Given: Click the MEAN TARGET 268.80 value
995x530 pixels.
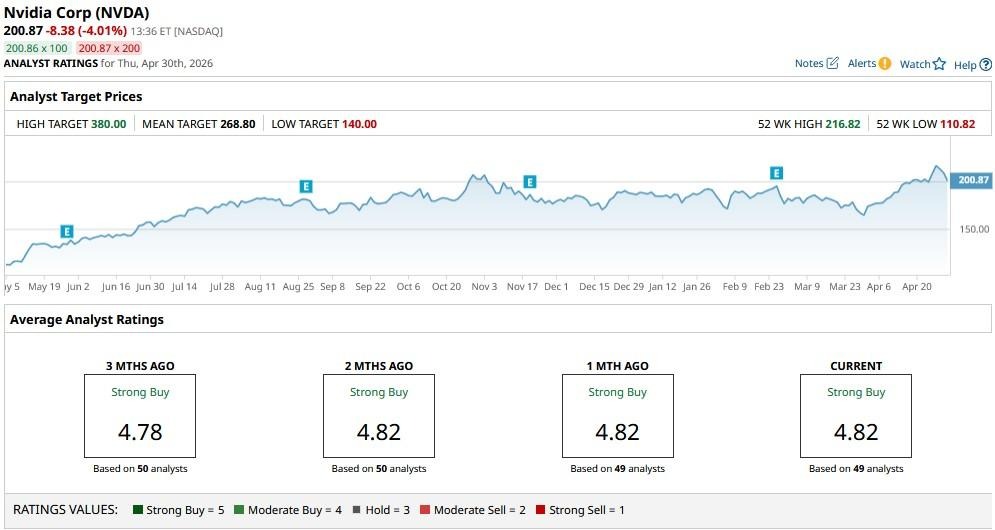Looking at the screenshot, I should (238, 124).
